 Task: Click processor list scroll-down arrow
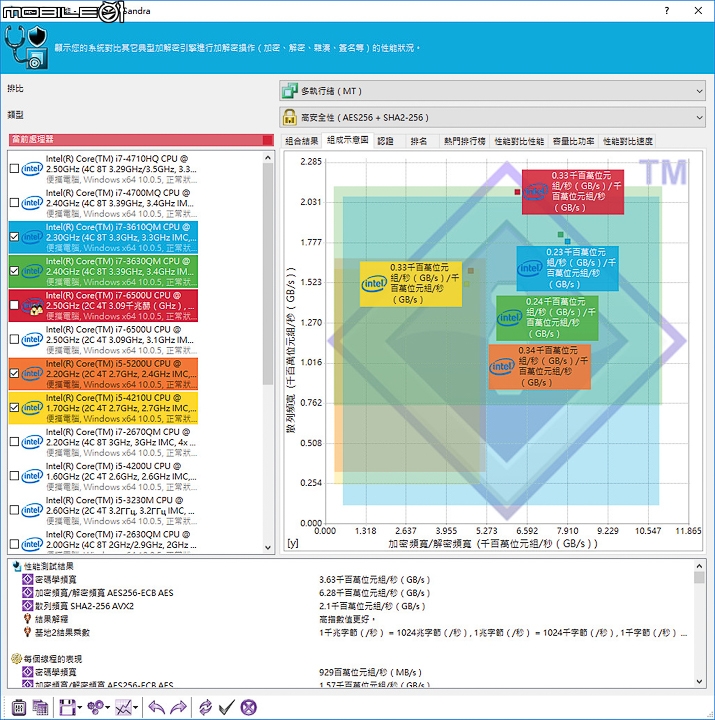tap(268, 547)
